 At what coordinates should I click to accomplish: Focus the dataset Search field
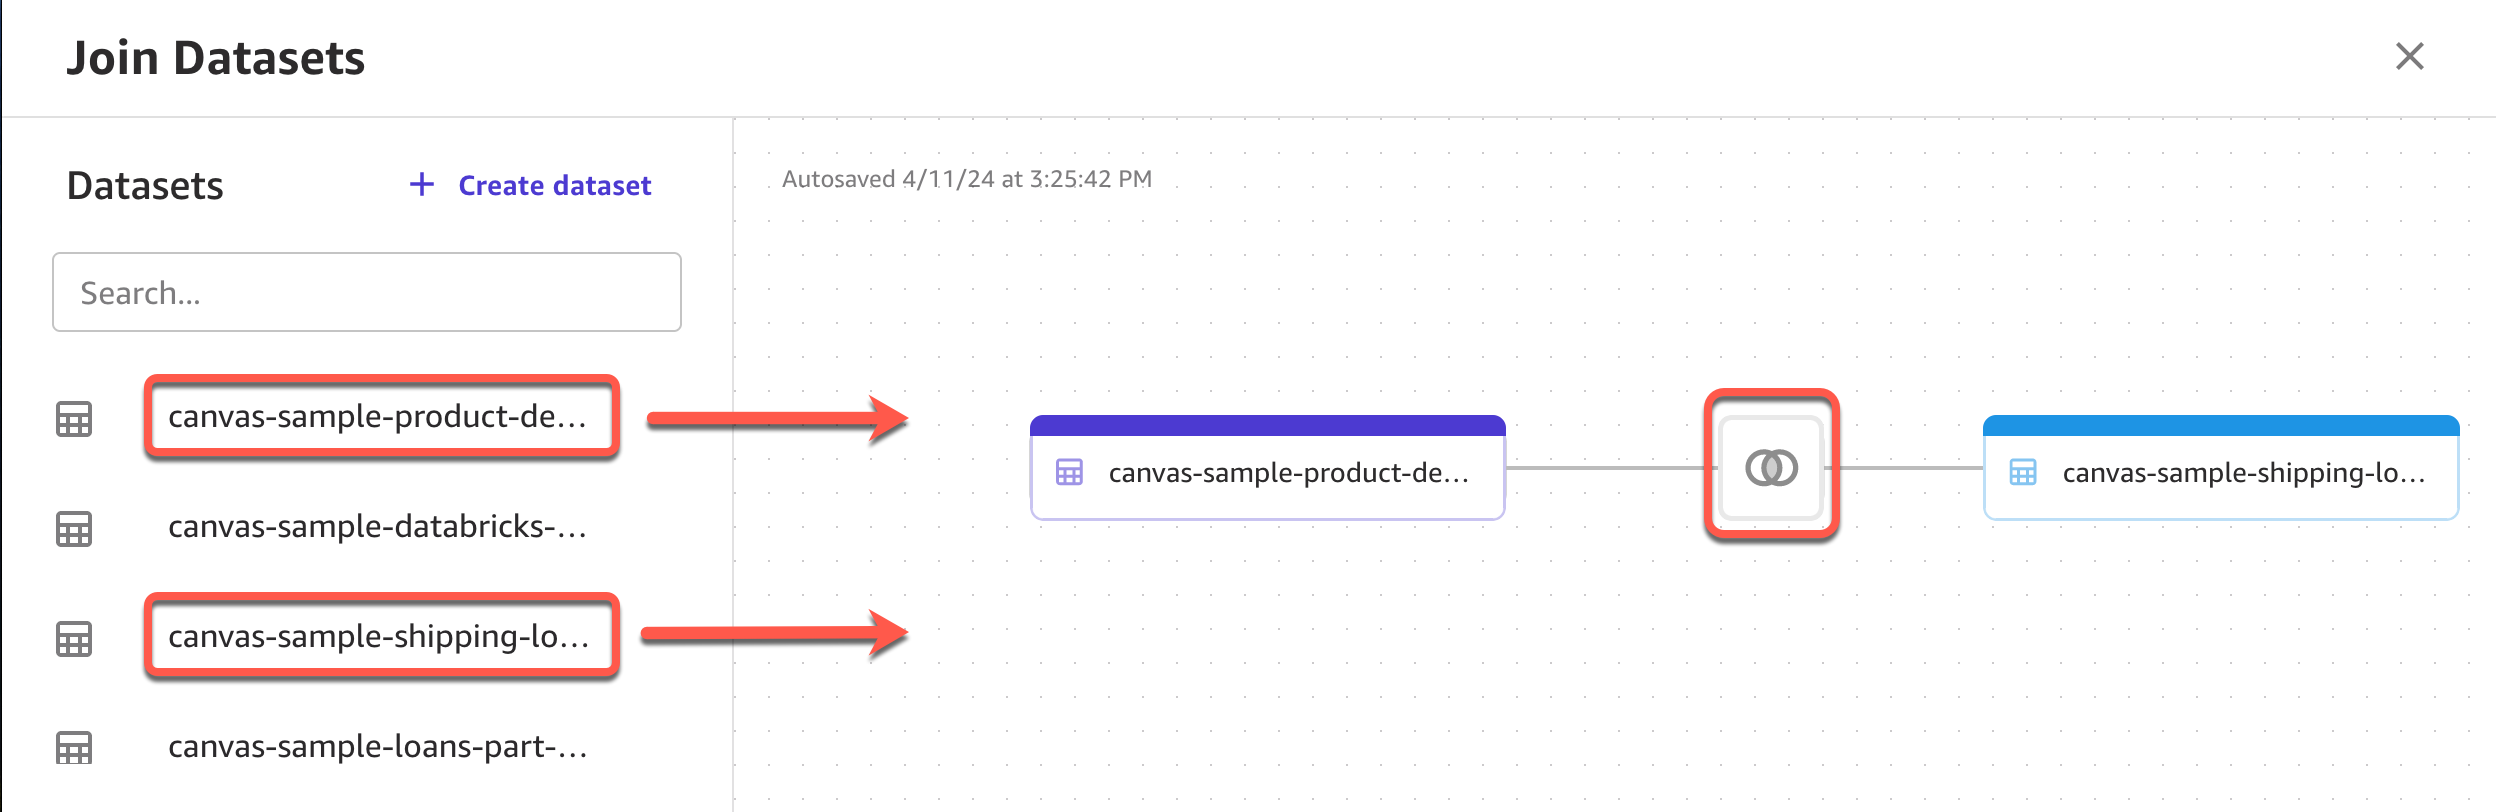point(367,292)
